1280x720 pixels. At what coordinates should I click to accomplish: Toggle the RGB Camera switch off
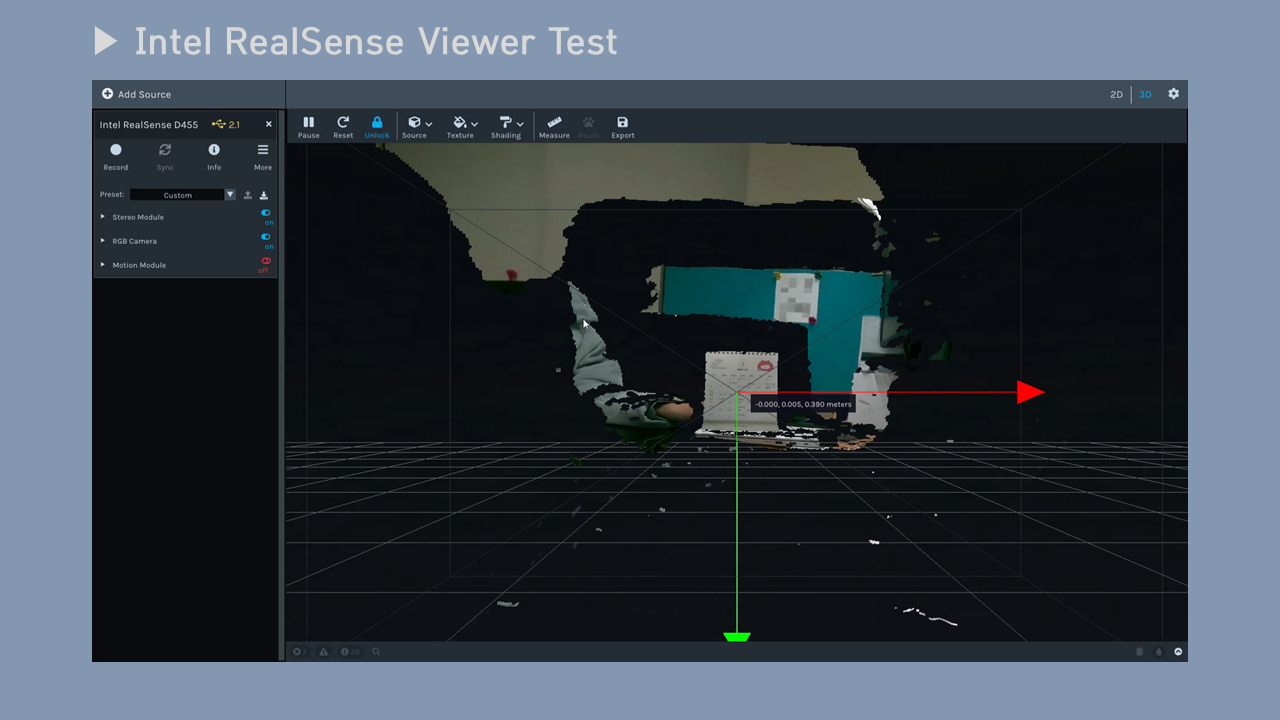click(266, 237)
